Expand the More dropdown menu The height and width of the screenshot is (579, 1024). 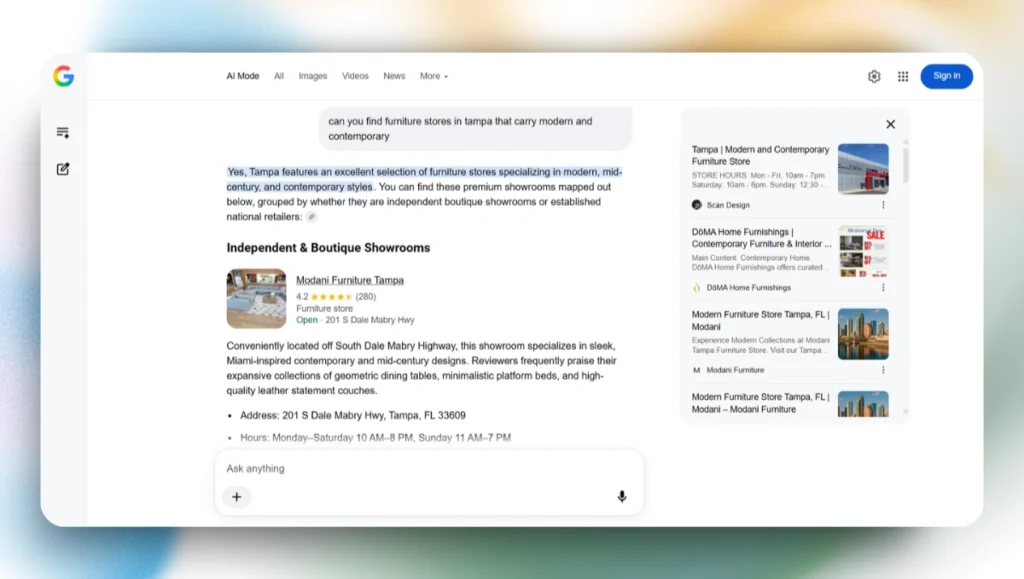(x=434, y=76)
